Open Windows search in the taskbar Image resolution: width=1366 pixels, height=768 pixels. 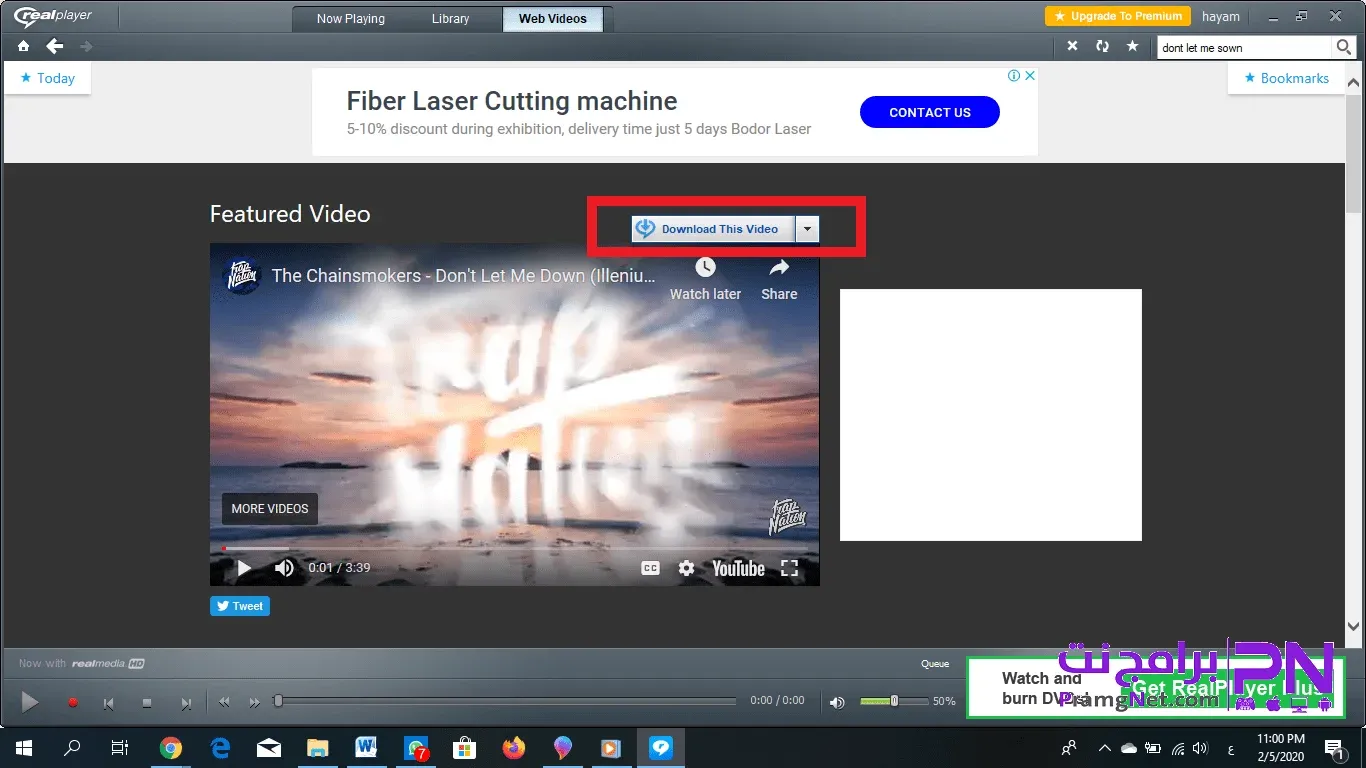point(72,748)
